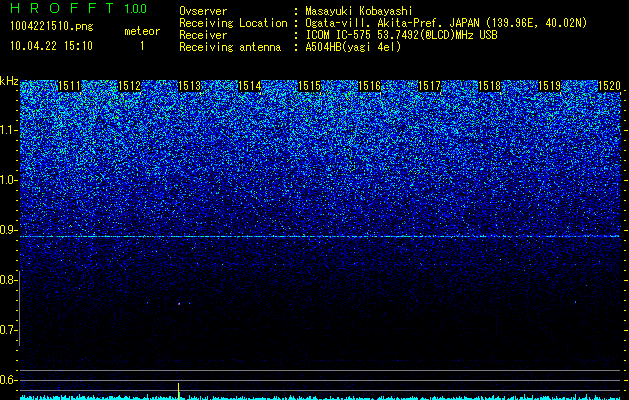Click the 1.1 kHz axis label
The image size is (629, 400).
click(x=7, y=130)
